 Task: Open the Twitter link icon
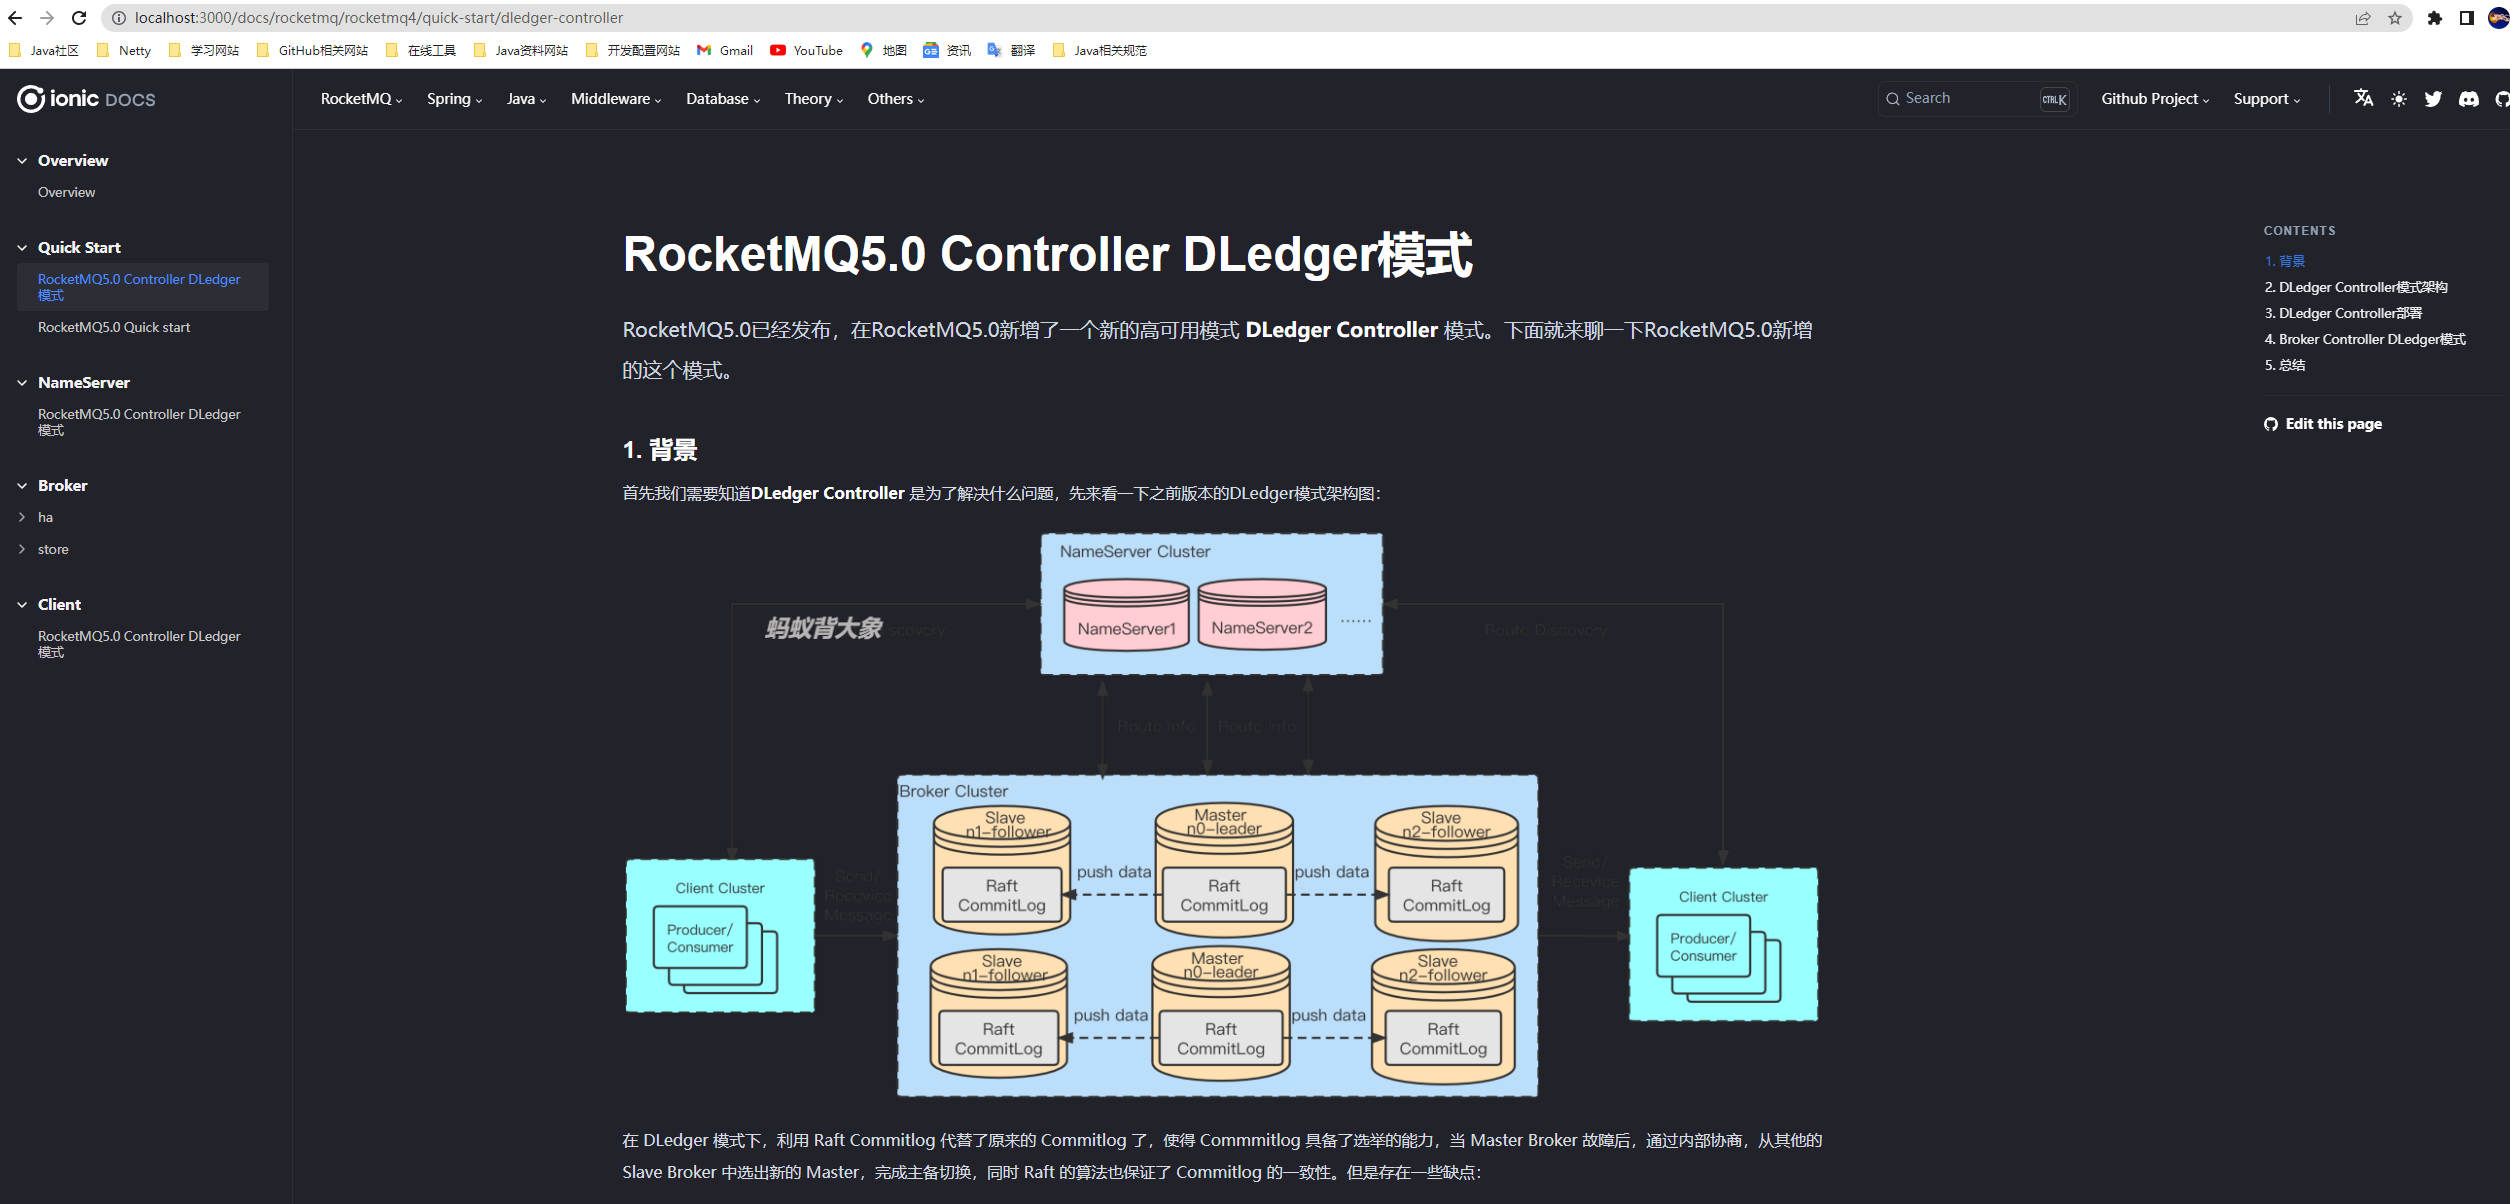point(2433,99)
